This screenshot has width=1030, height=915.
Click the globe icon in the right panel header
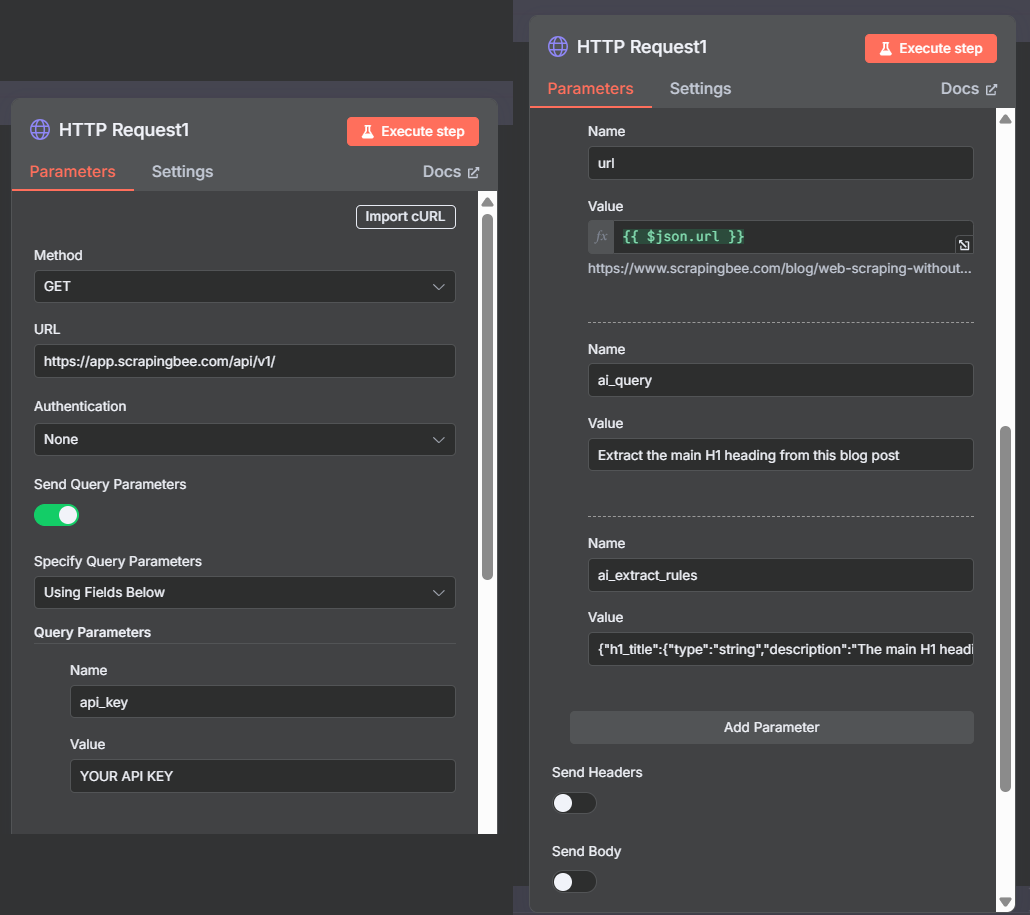point(558,47)
